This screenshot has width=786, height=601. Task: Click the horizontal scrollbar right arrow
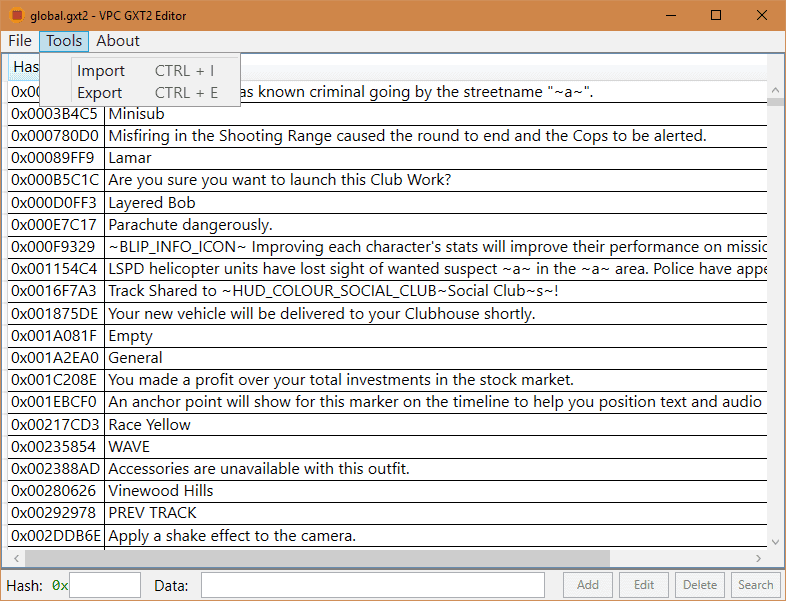tap(758, 558)
